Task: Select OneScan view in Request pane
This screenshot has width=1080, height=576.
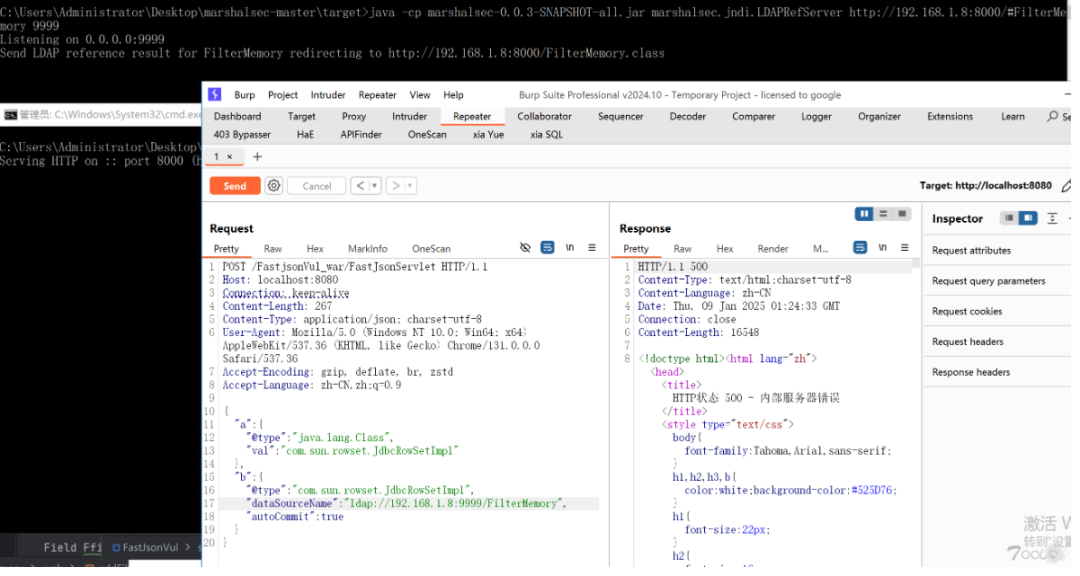Action: click(x=431, y=249)
